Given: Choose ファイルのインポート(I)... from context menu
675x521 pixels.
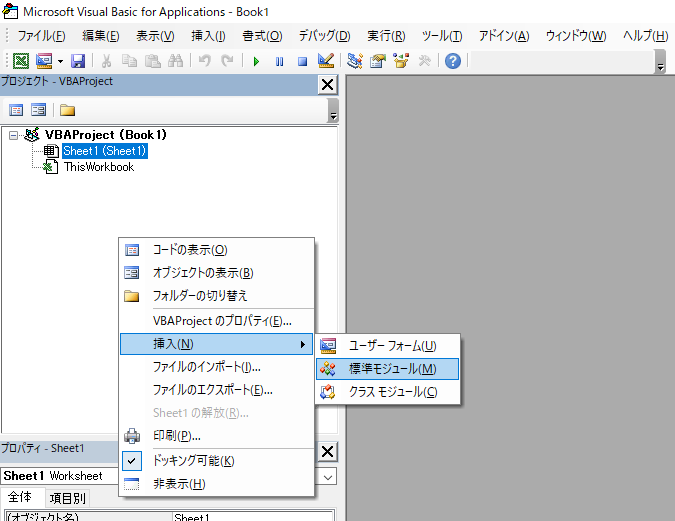Looking at the screenshot, I should pos(217,367).
